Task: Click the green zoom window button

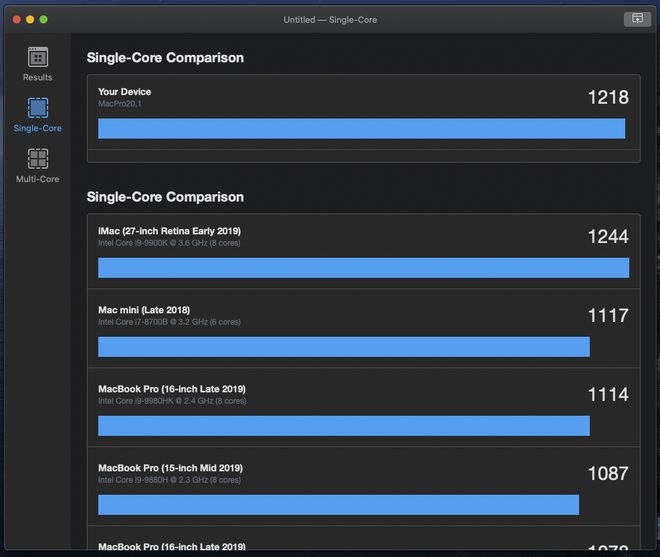Action: 44,19
